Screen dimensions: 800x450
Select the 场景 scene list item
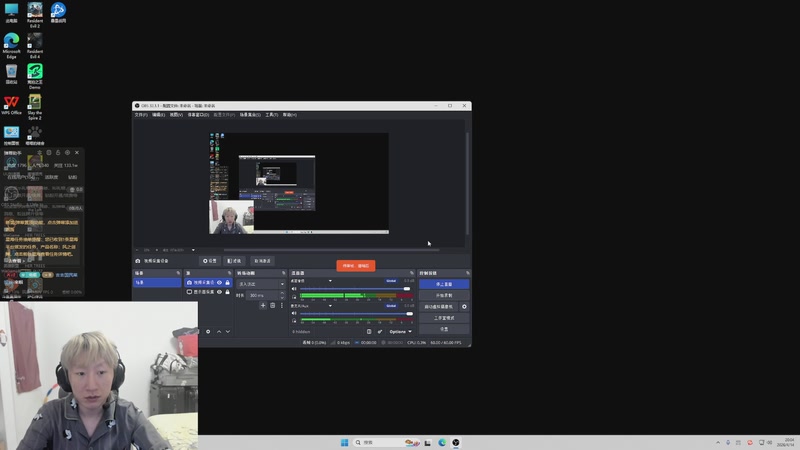coord(157,282)
